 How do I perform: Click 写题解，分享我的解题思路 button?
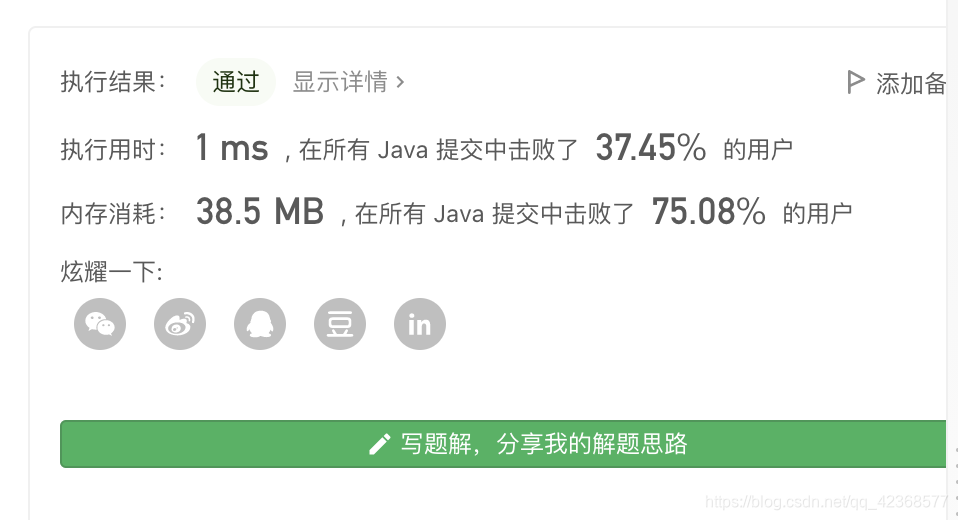click(503, 444)
